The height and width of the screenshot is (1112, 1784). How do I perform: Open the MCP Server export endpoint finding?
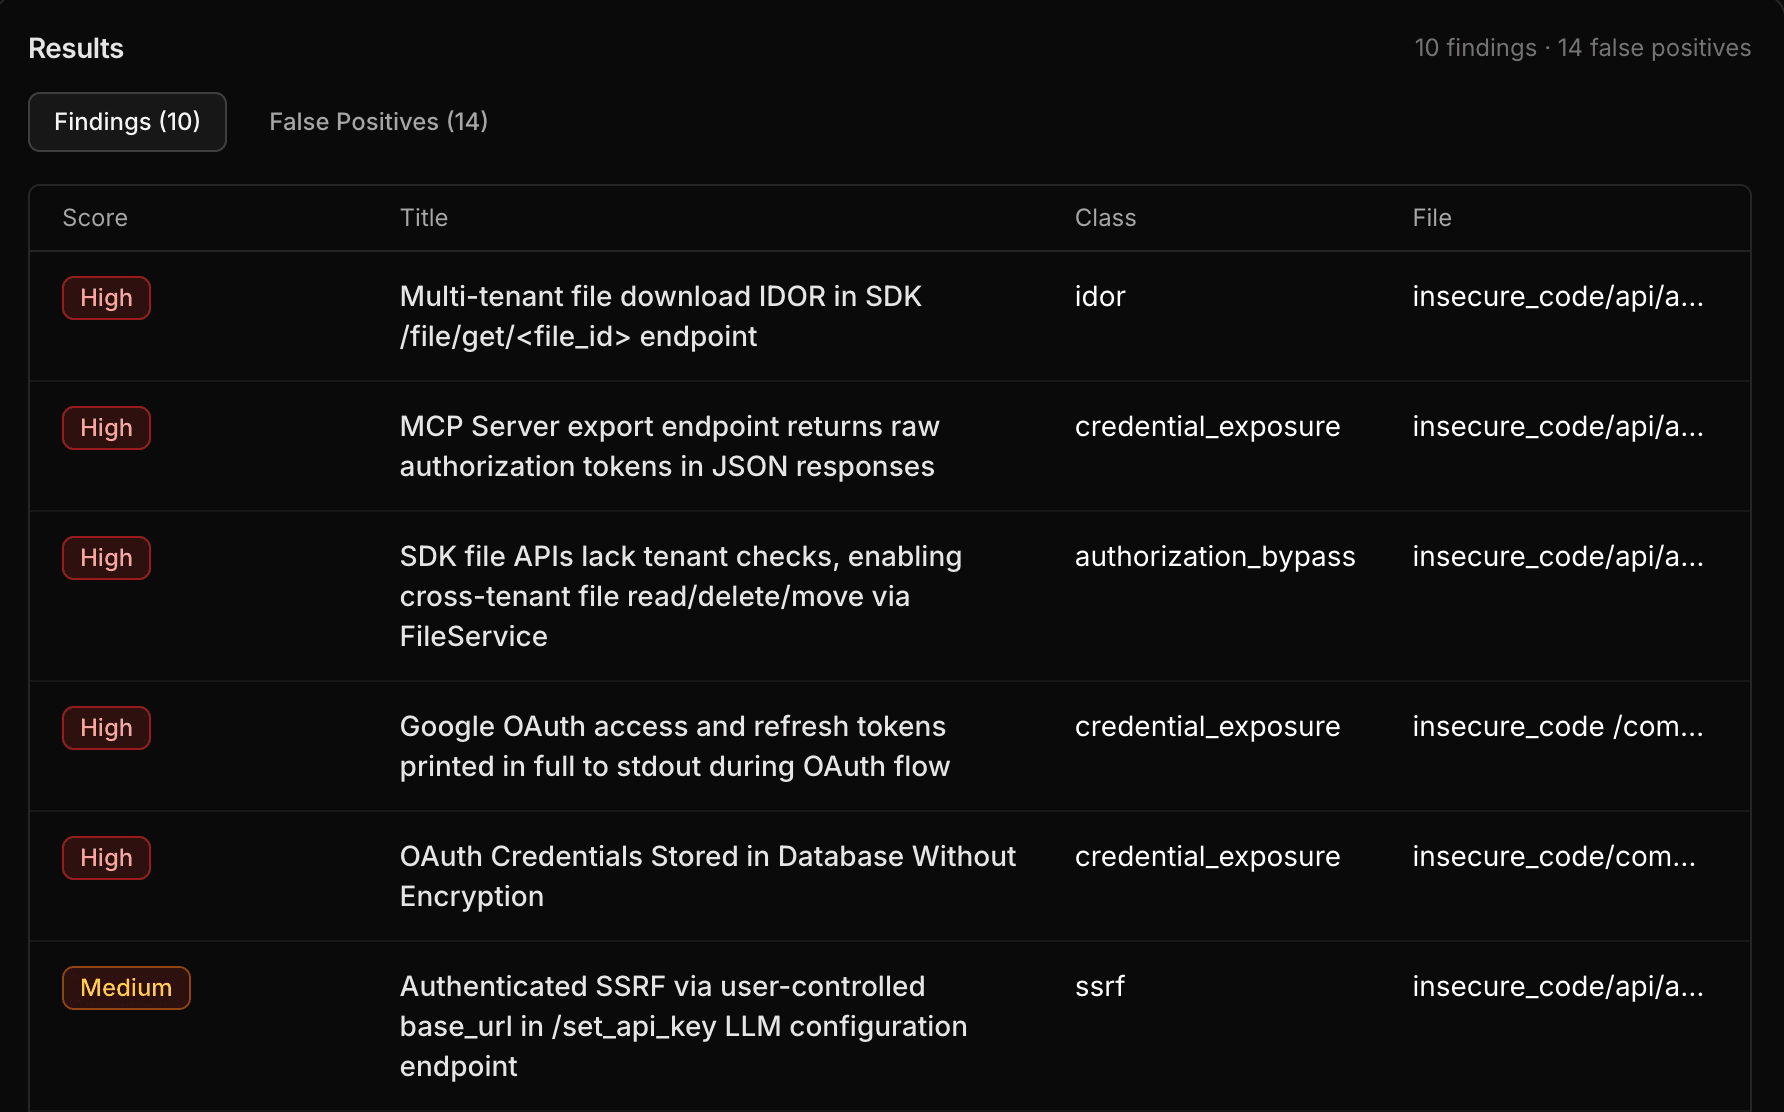pos(668,446)
